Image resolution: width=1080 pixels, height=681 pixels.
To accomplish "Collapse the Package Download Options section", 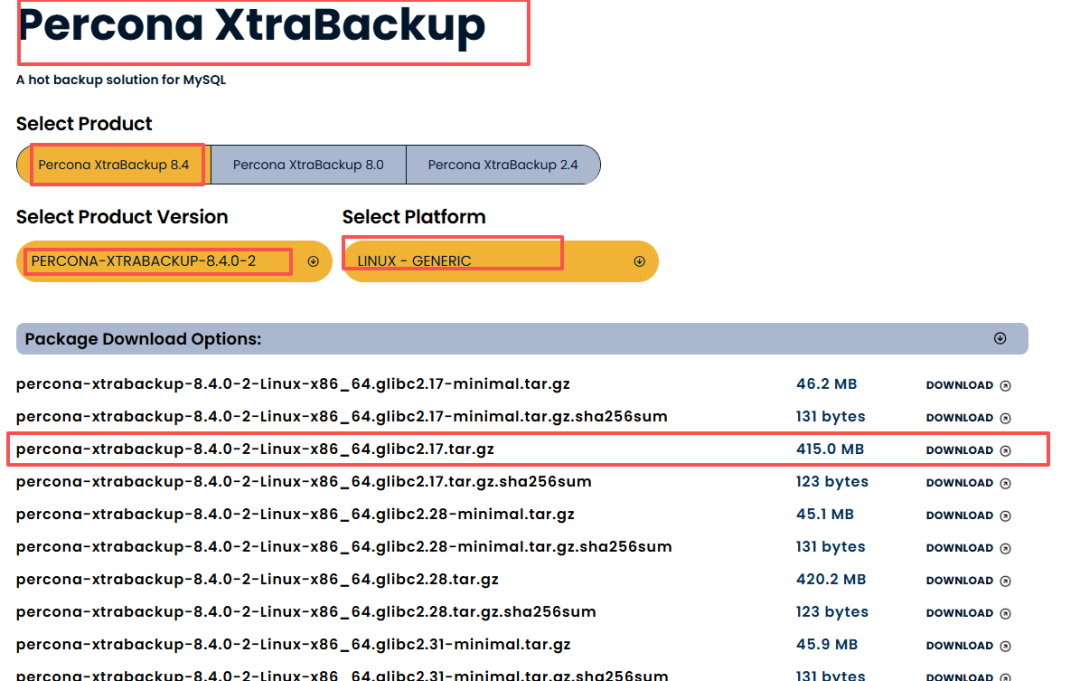I will 1000,338.
